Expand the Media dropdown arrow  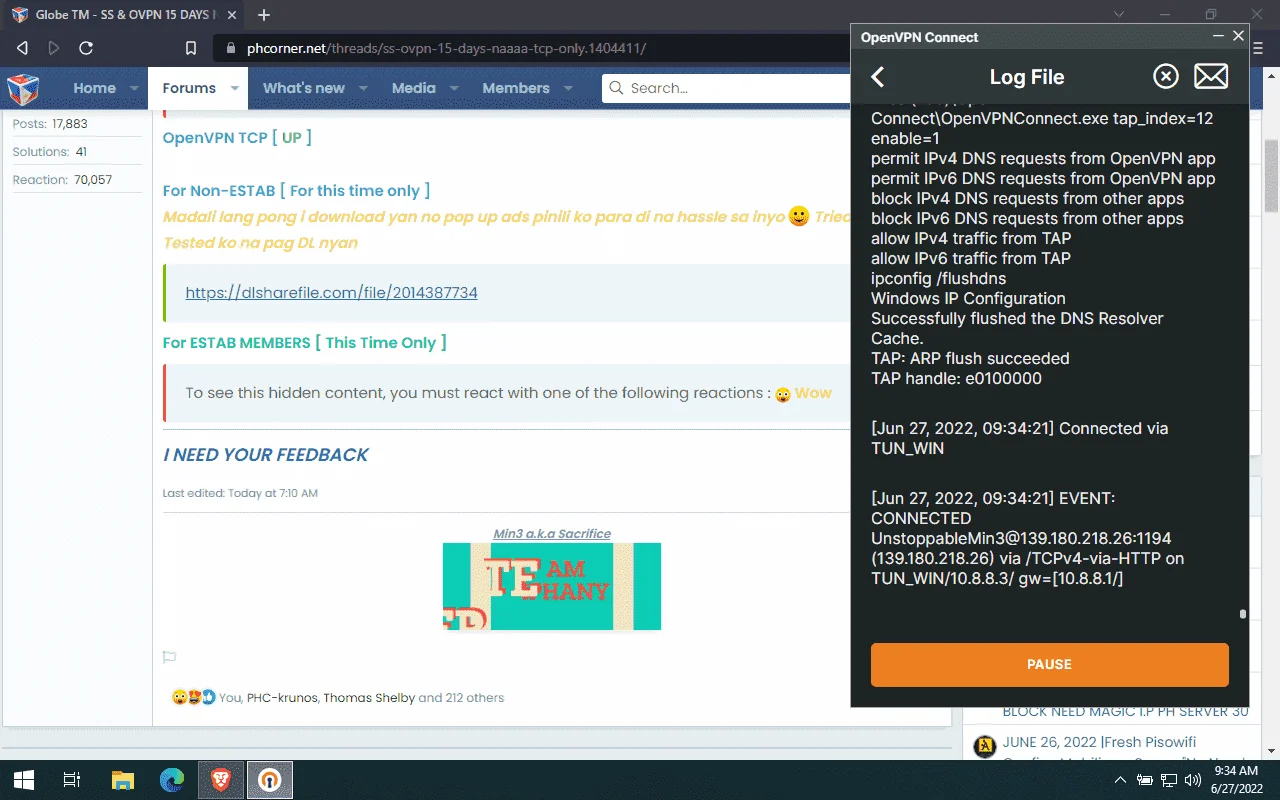tap(454, 88)
